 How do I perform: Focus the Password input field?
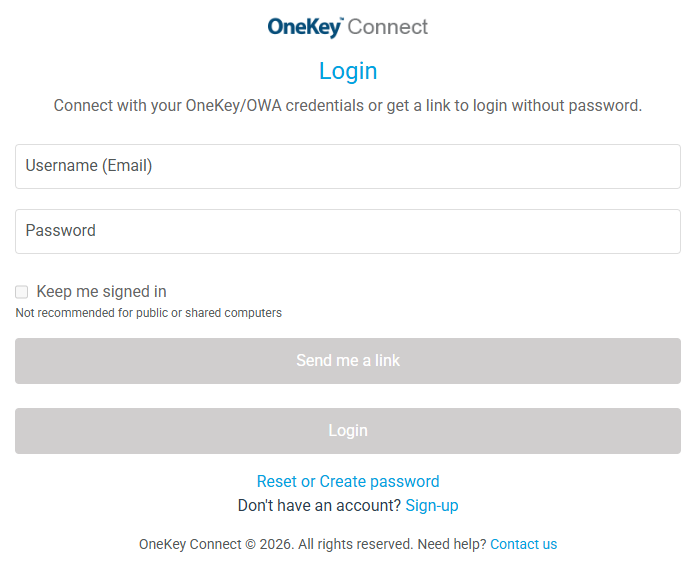coord(348,231)
